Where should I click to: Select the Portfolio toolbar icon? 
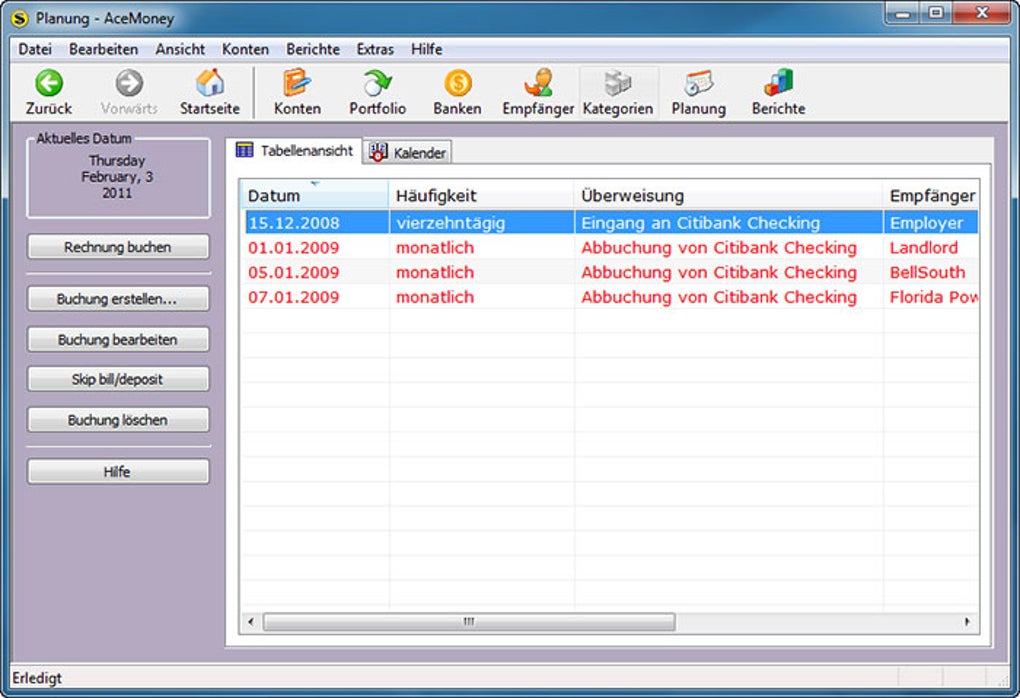377,90
